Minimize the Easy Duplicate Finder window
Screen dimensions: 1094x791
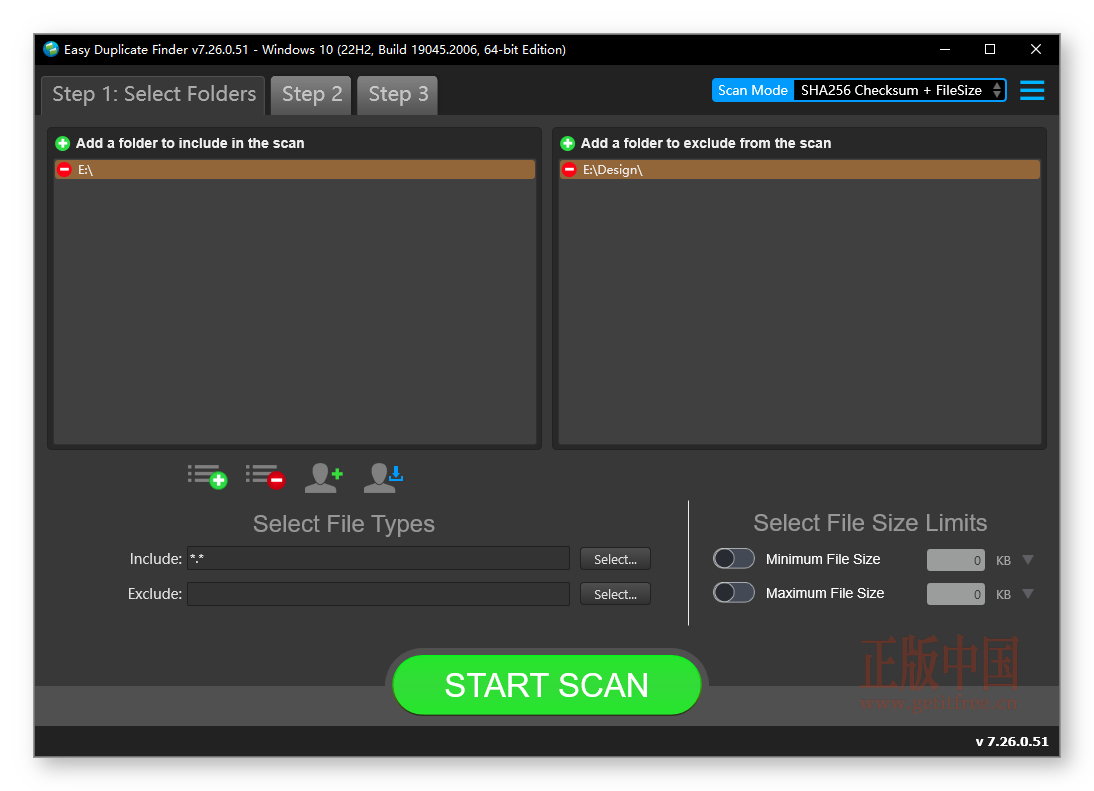click(x=945, y=50)
